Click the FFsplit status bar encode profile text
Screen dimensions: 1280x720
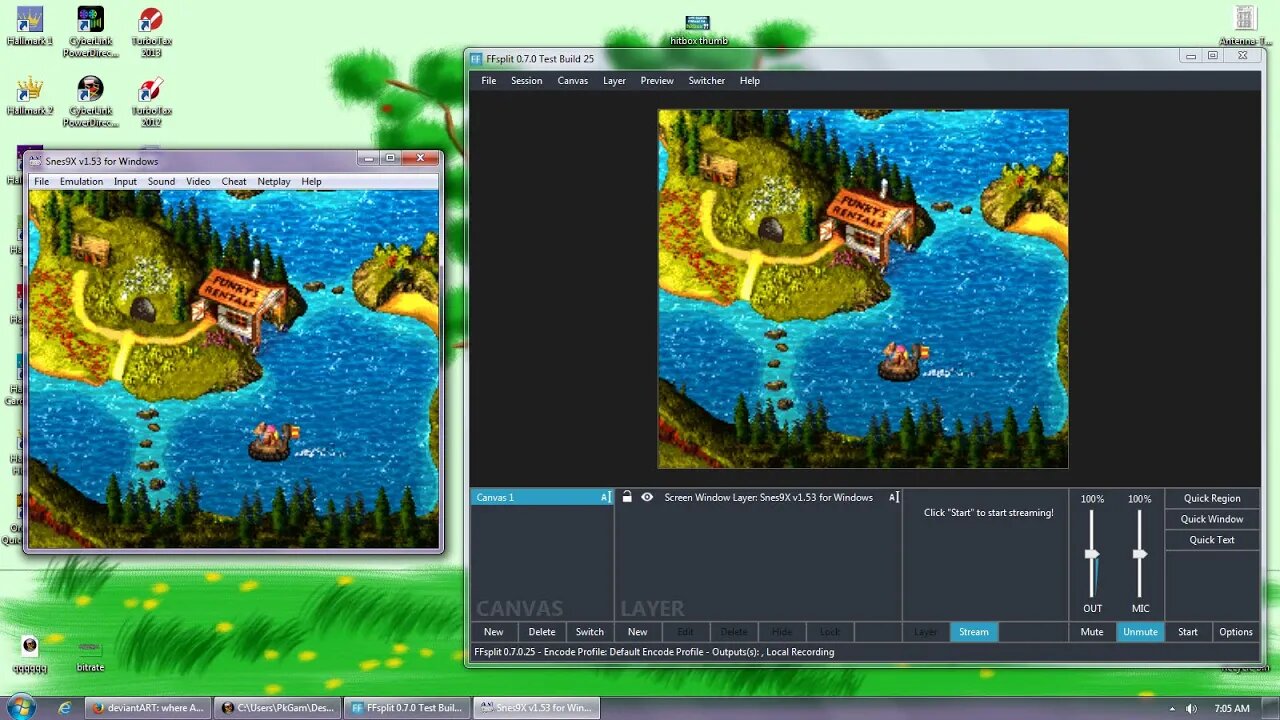point(654,652)
